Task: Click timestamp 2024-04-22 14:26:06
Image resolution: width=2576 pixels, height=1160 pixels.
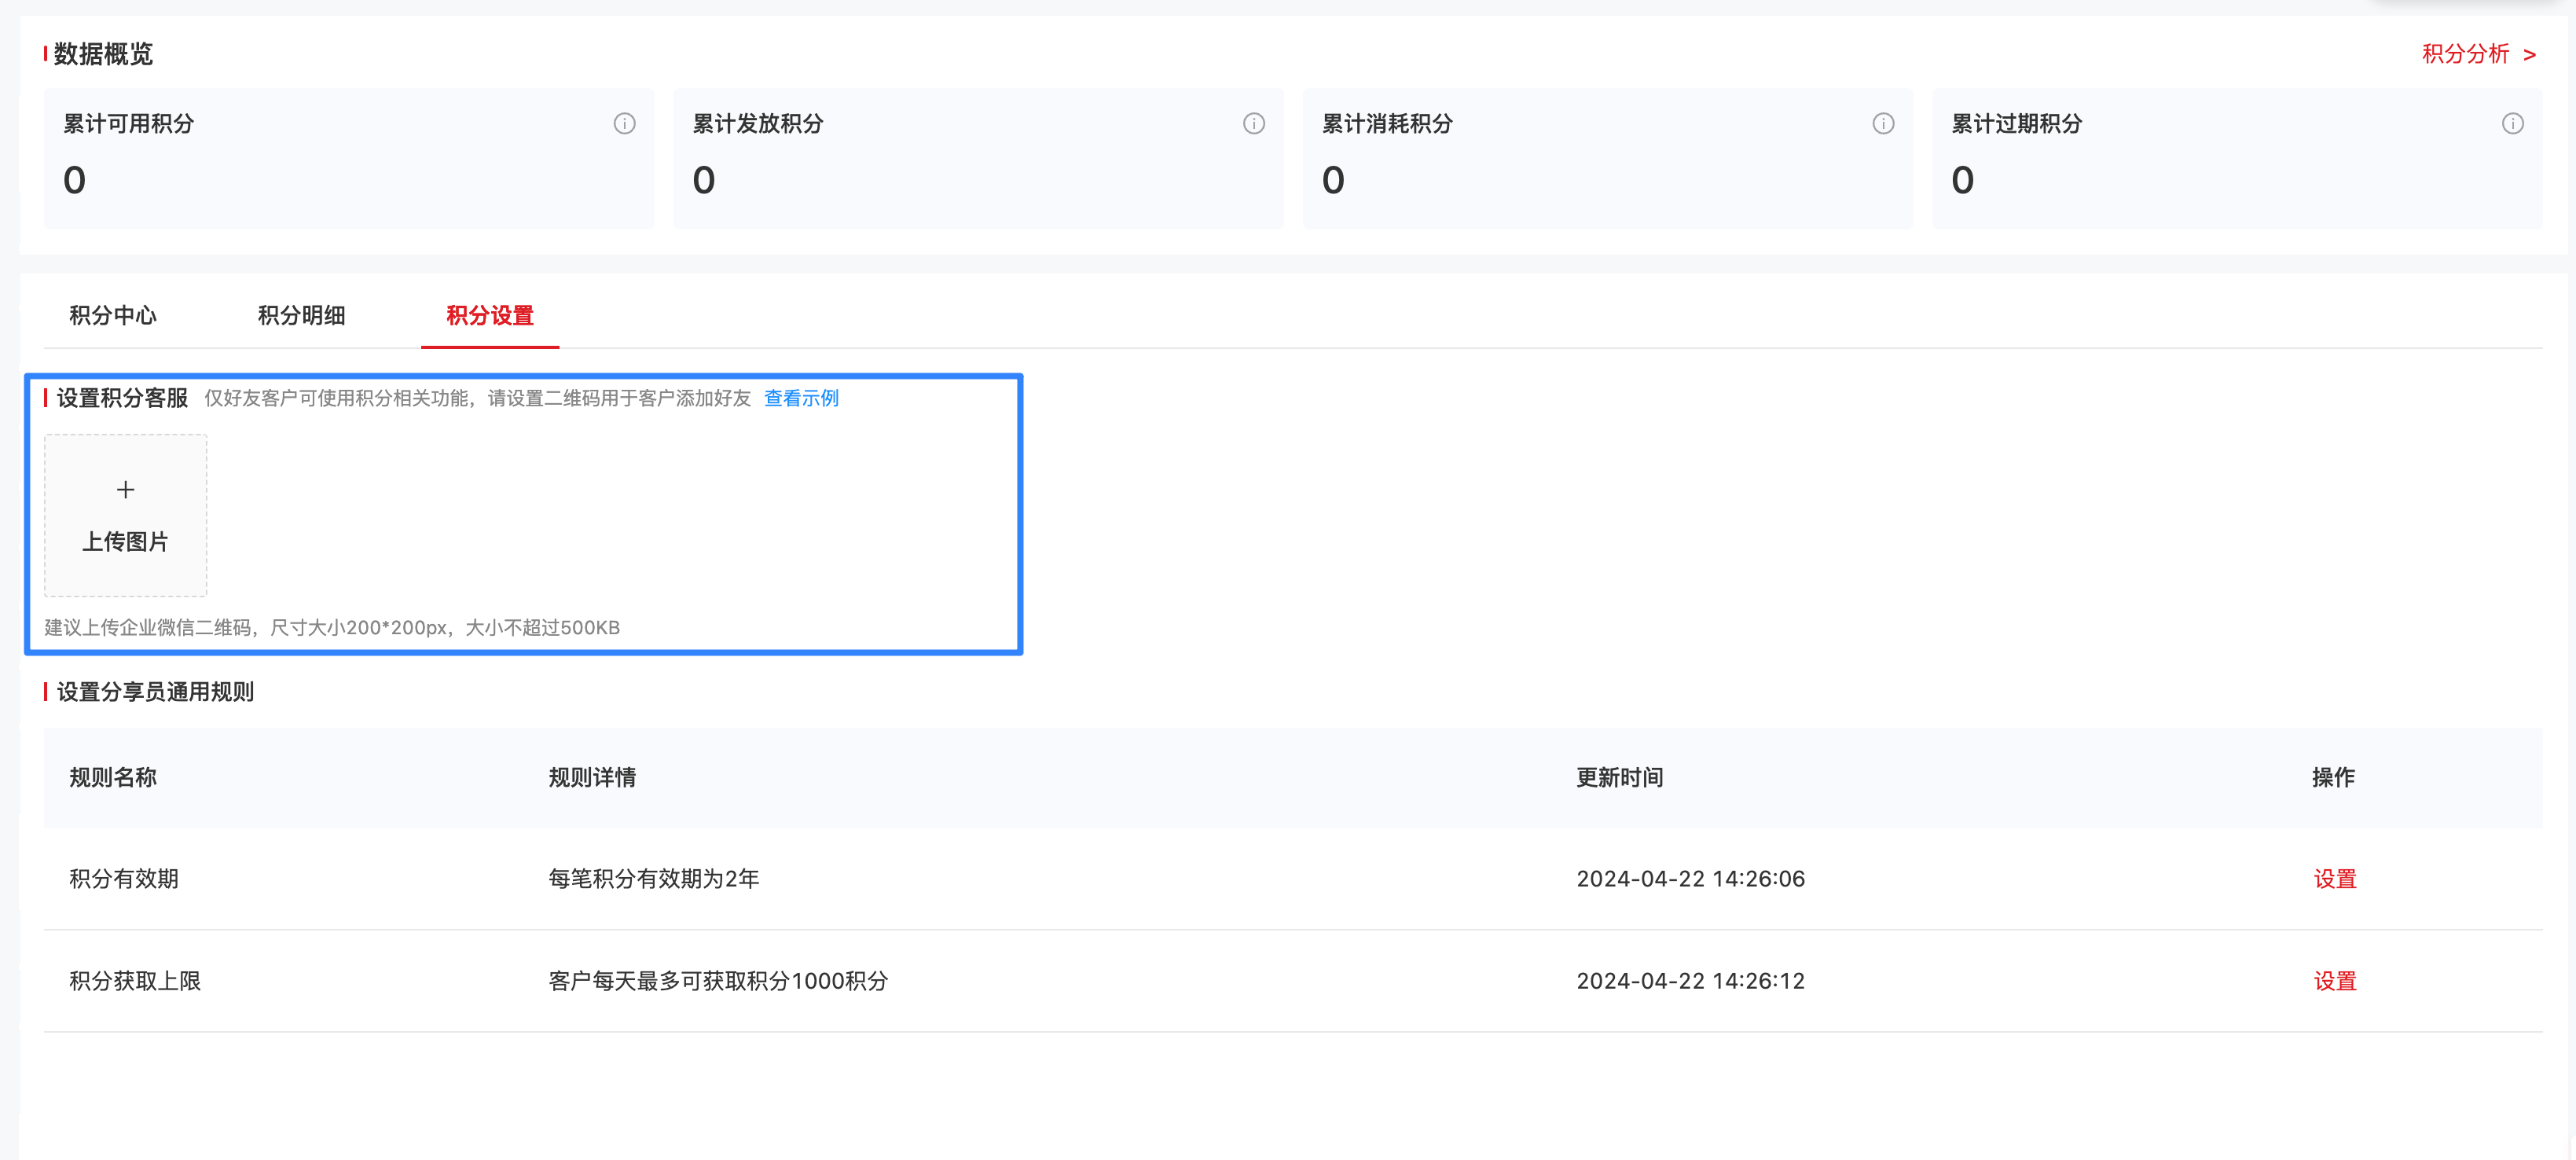Action: point(1690,879)
